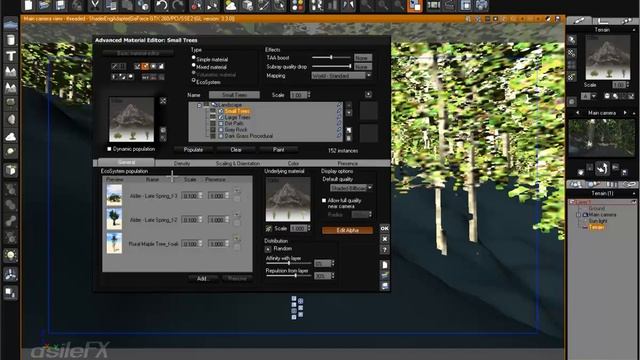Click the orange highlighted toolbar icon
This screenshot has width=640, height=360.
[414, 5]
